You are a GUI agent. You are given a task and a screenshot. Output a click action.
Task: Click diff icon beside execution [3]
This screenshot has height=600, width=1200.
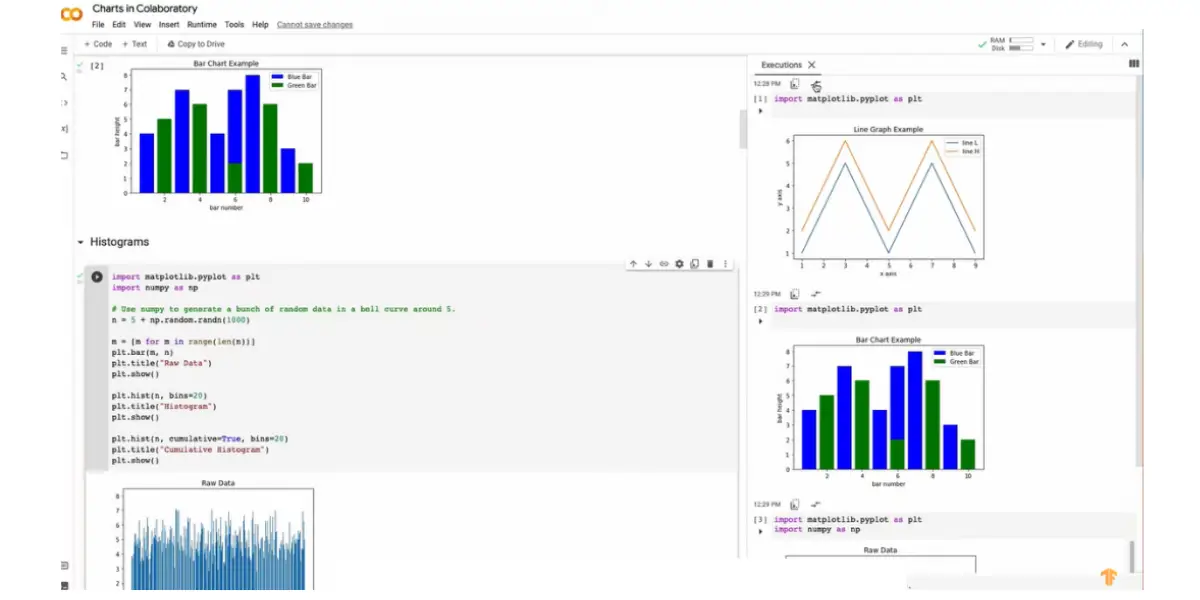point(816,504)
